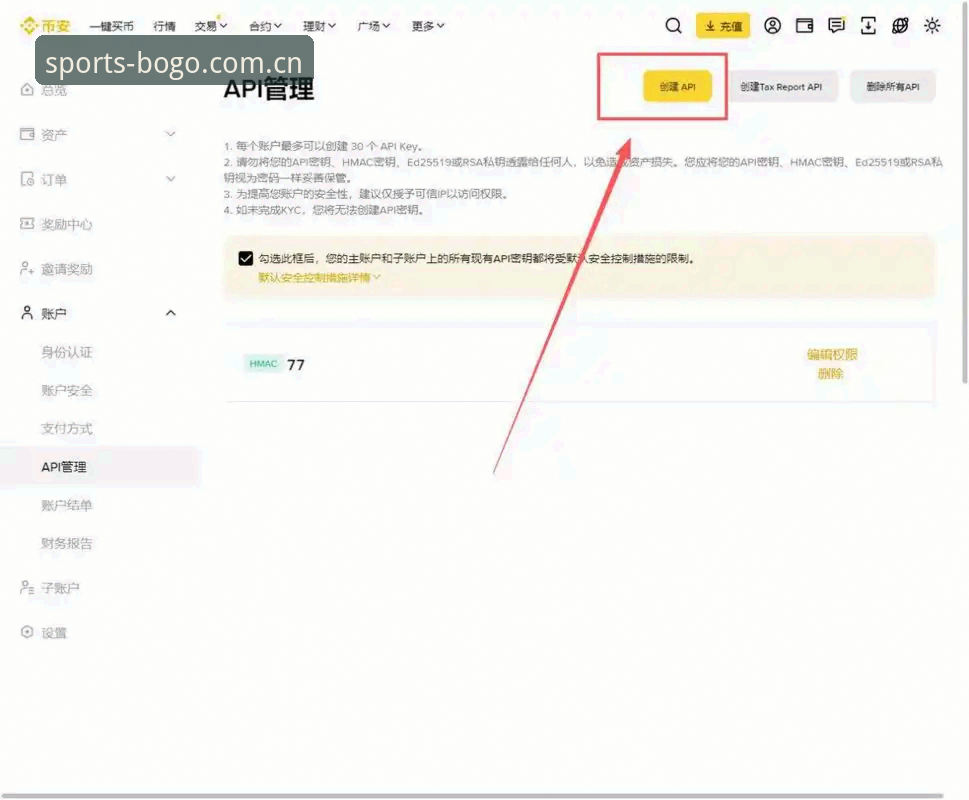Screen dimensions: 969x800
Task: Open the chat messages icon
Action: (x=836, y=25)
